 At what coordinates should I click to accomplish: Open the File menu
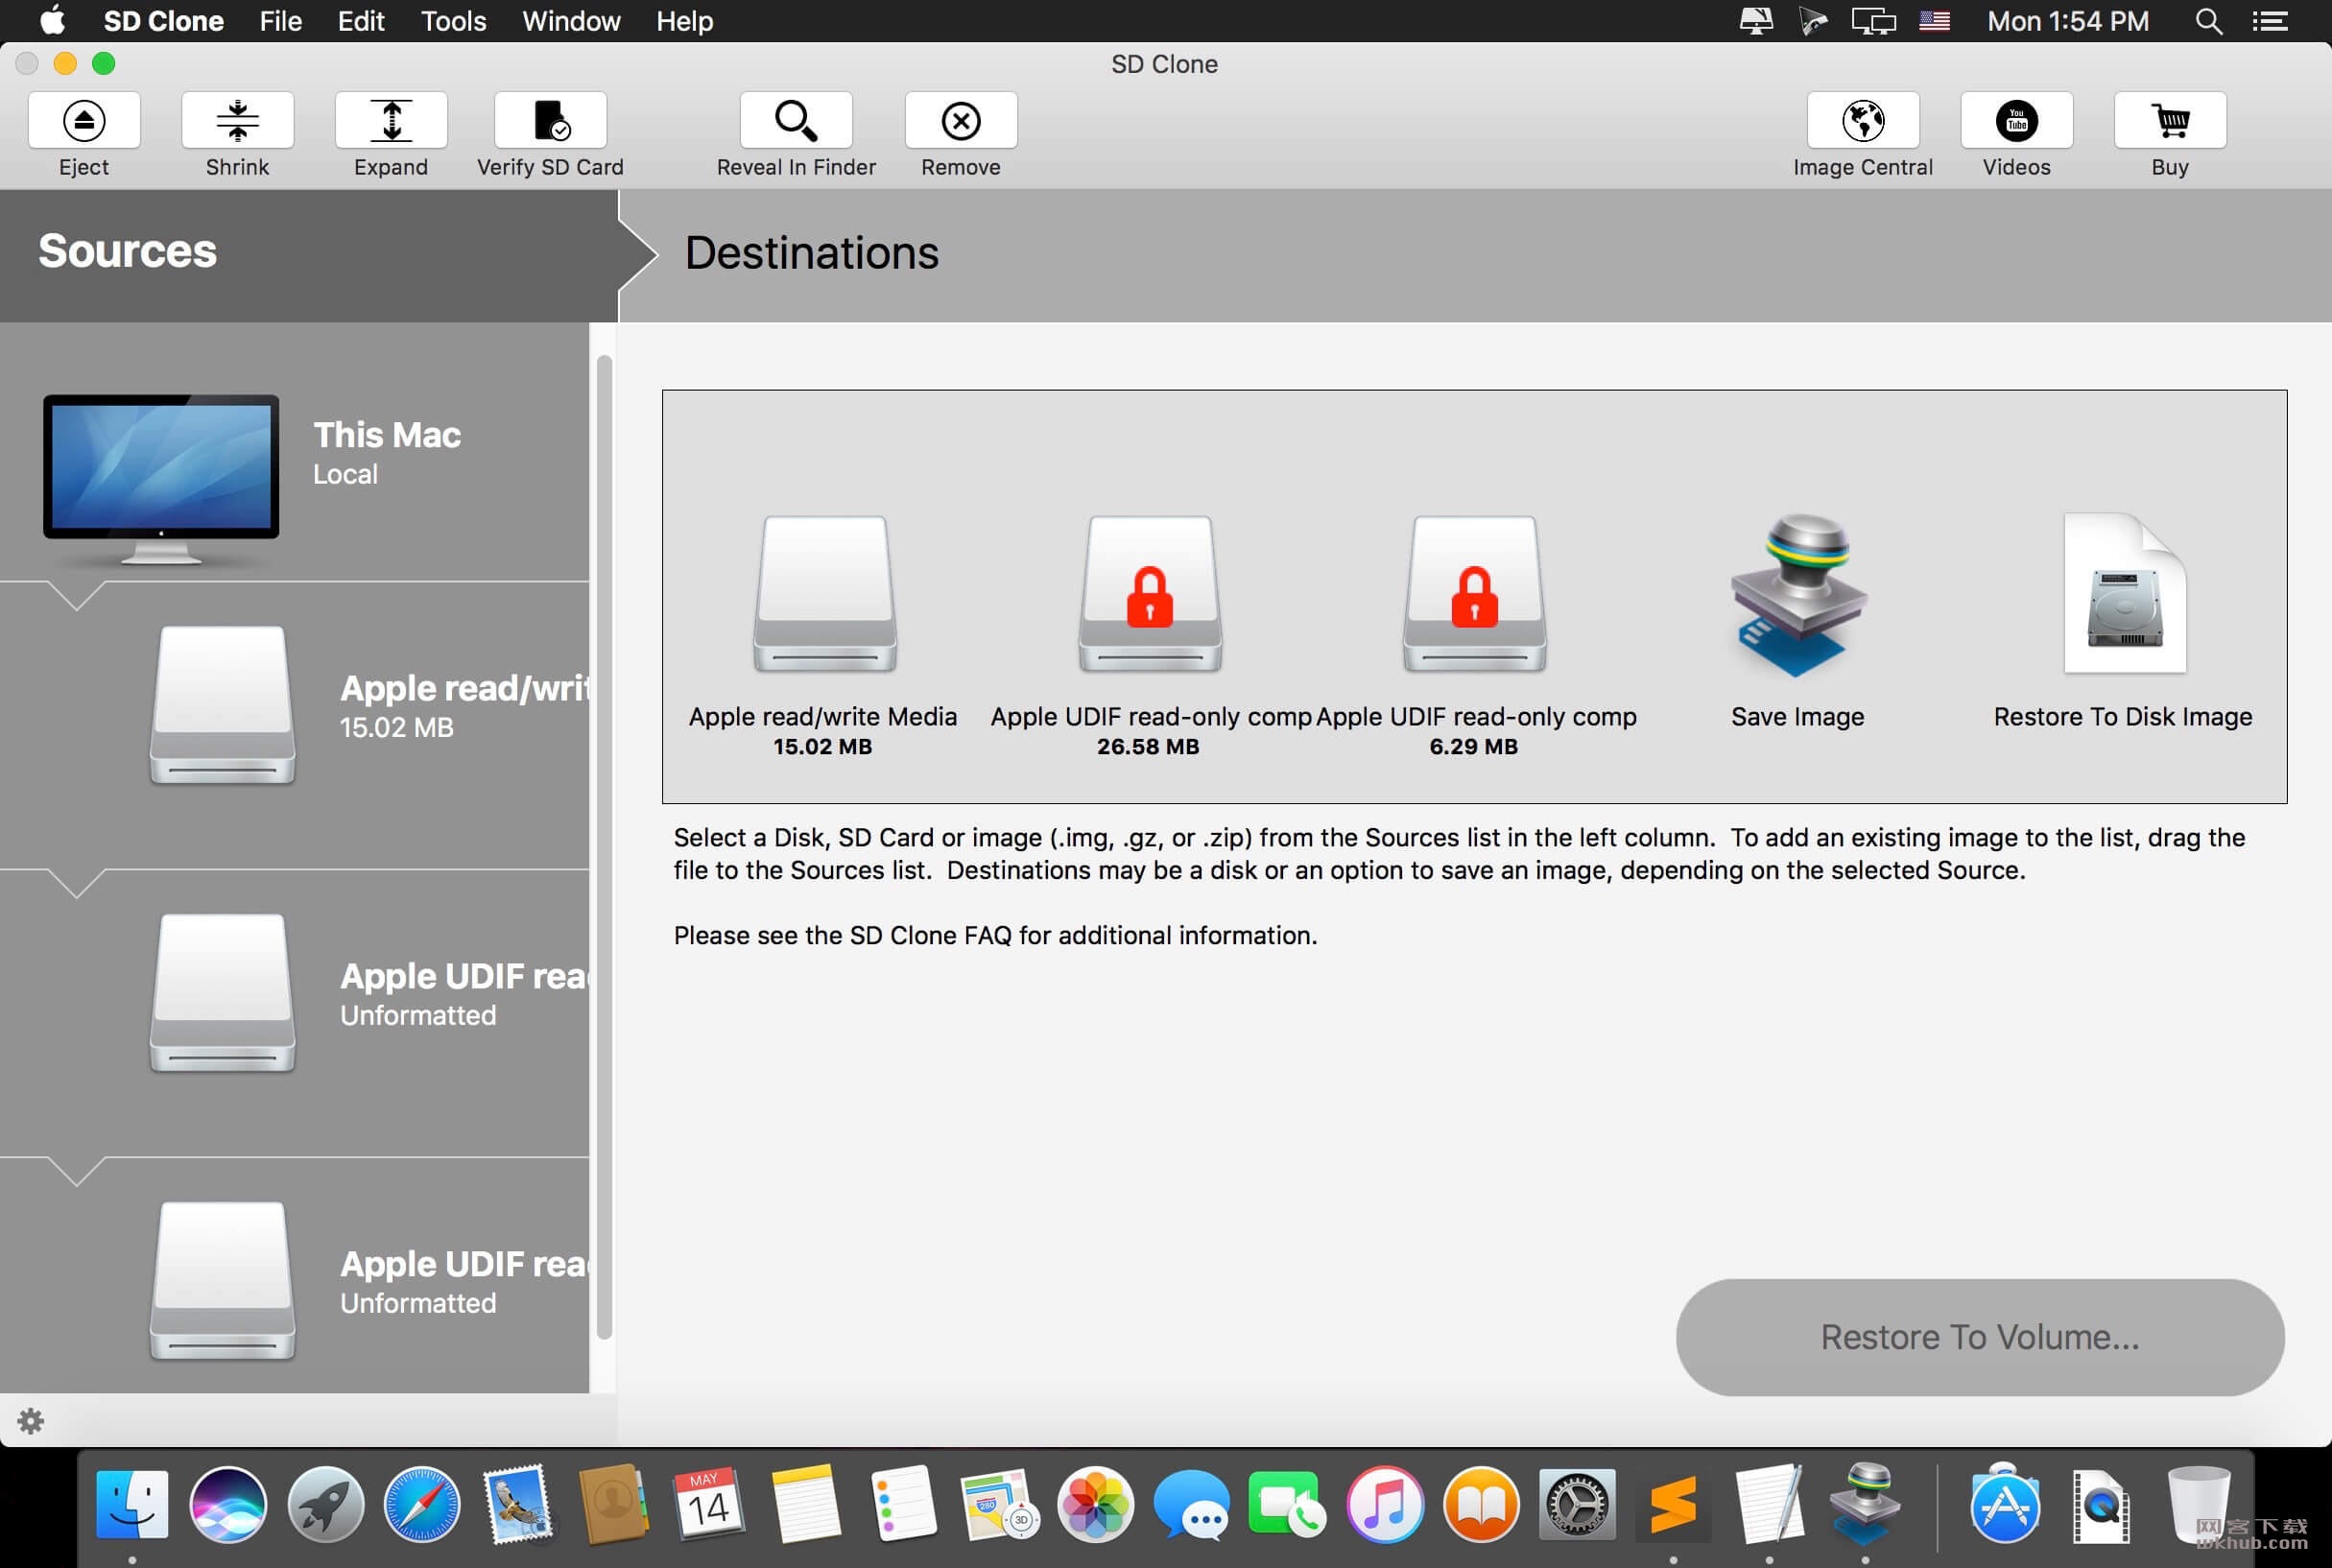[x=280, y=21]
